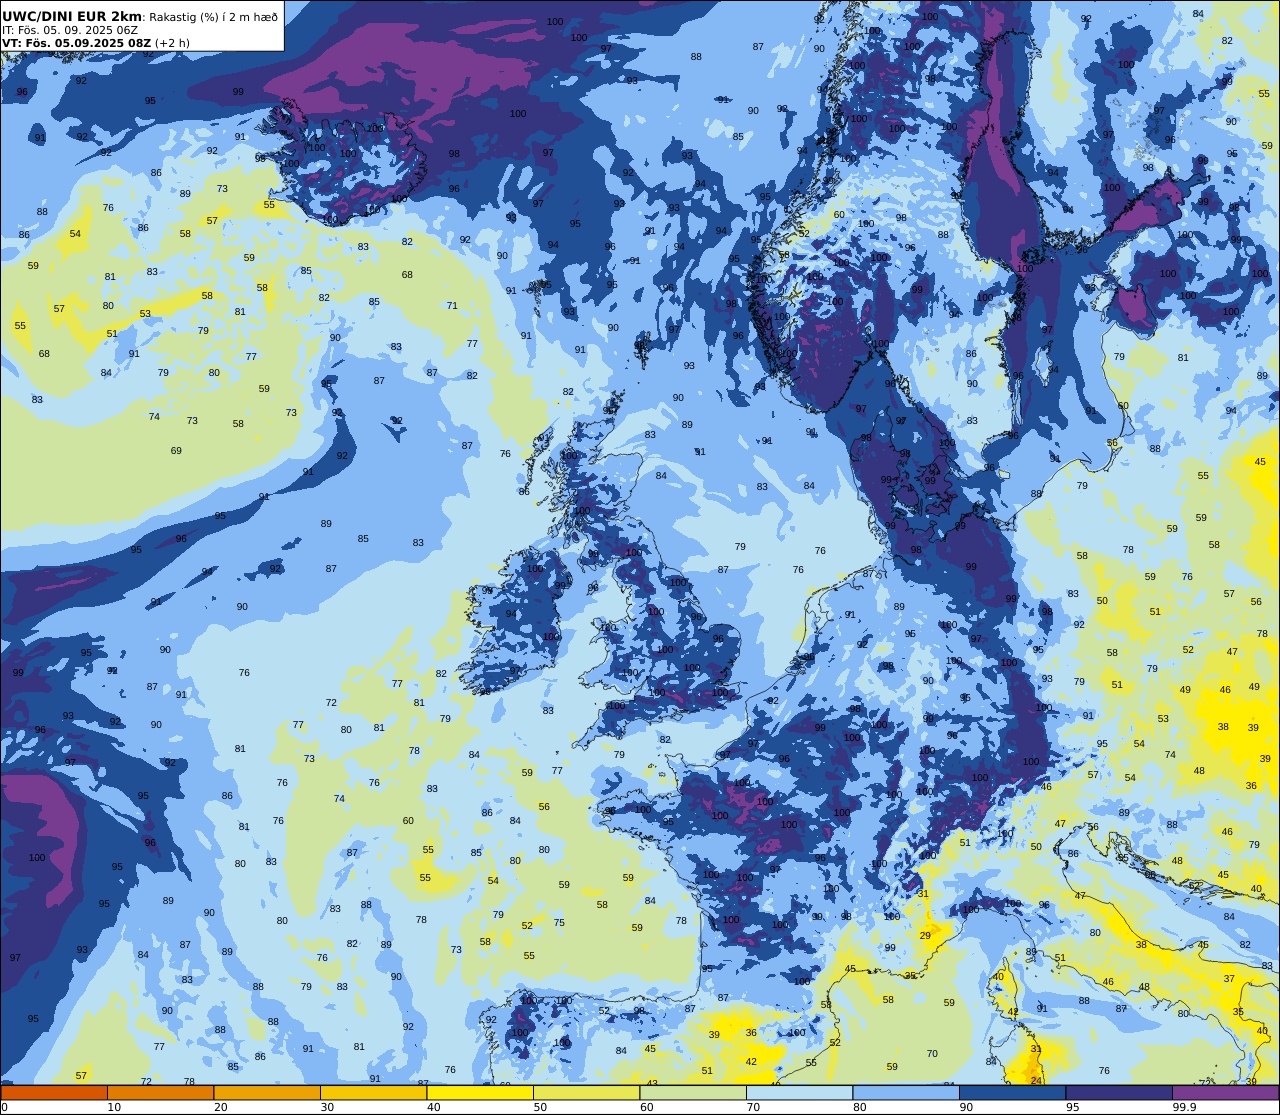Click the IT initial time line 06Z
The width and height of the screenshot is (1280, 1115).
click(x=70, y=30)
